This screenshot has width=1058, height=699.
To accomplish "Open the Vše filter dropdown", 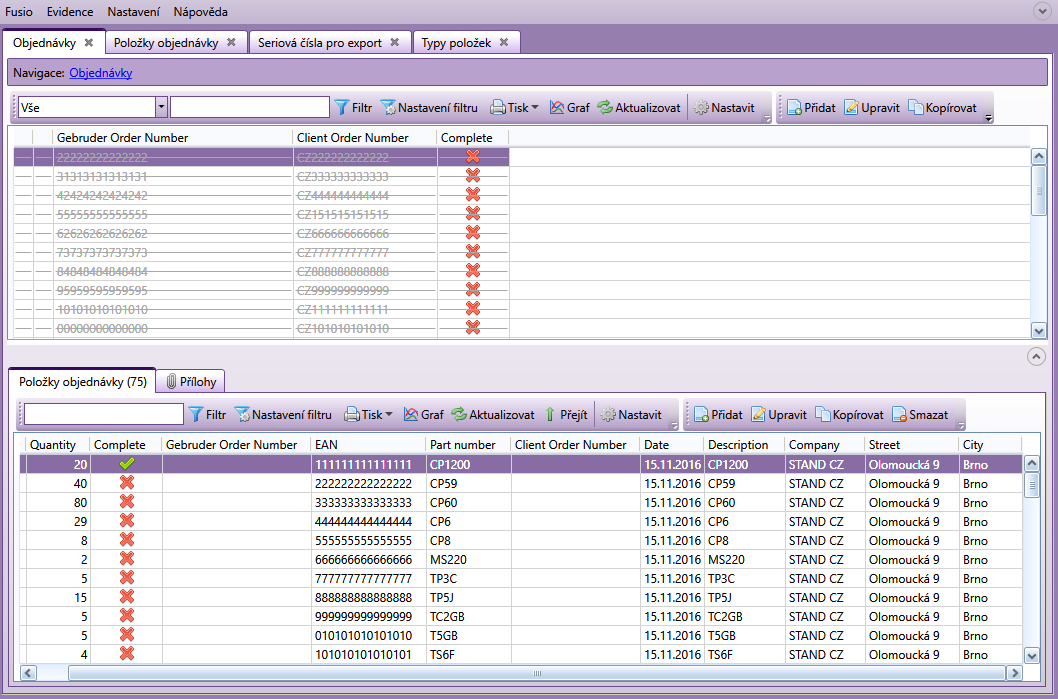I will coord(161,107).
